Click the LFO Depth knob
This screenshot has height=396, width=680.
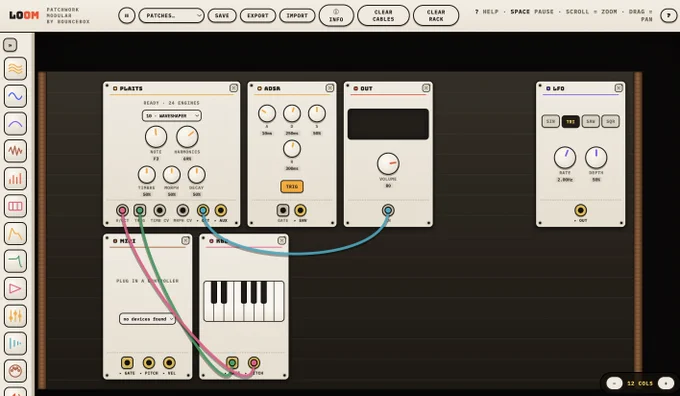[596, 157]
